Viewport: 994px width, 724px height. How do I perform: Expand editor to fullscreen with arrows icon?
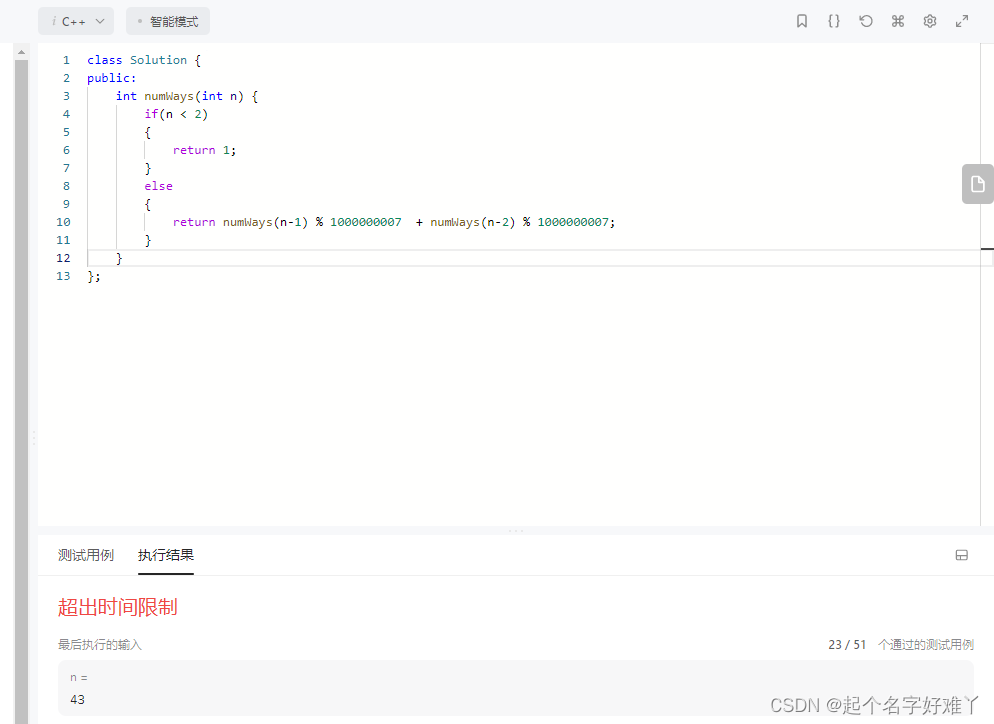coord(962,21)
